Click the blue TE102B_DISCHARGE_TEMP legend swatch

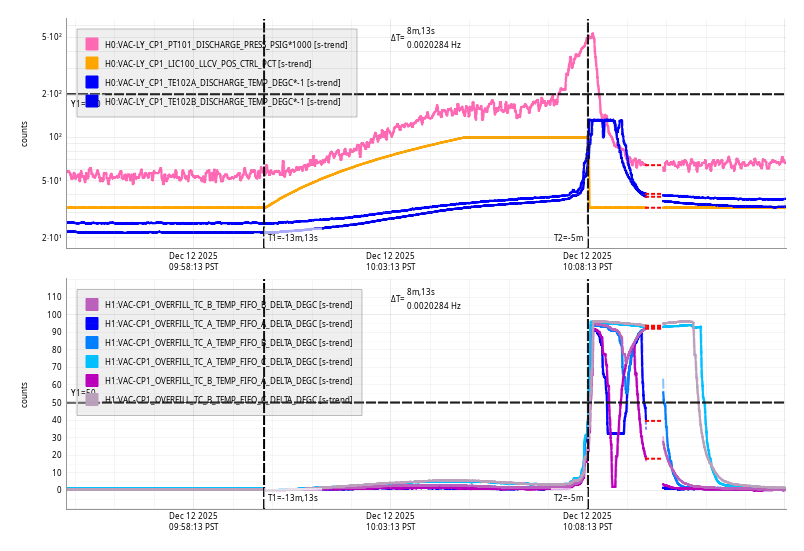tap(92, 101)
